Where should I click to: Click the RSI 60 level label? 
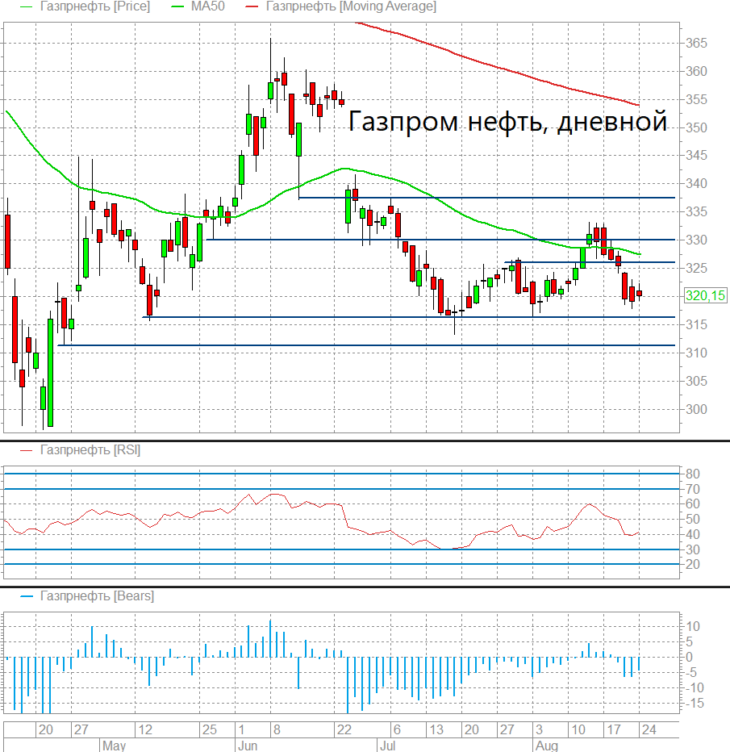pos(693,504)
